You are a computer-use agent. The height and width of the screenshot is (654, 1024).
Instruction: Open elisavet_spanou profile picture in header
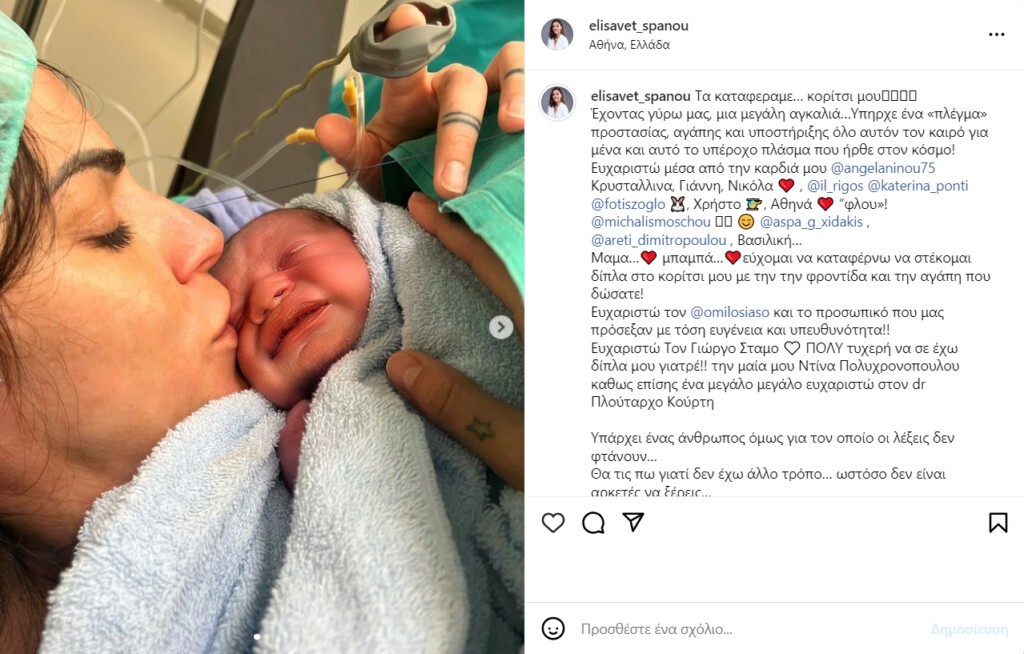[557, 34]
